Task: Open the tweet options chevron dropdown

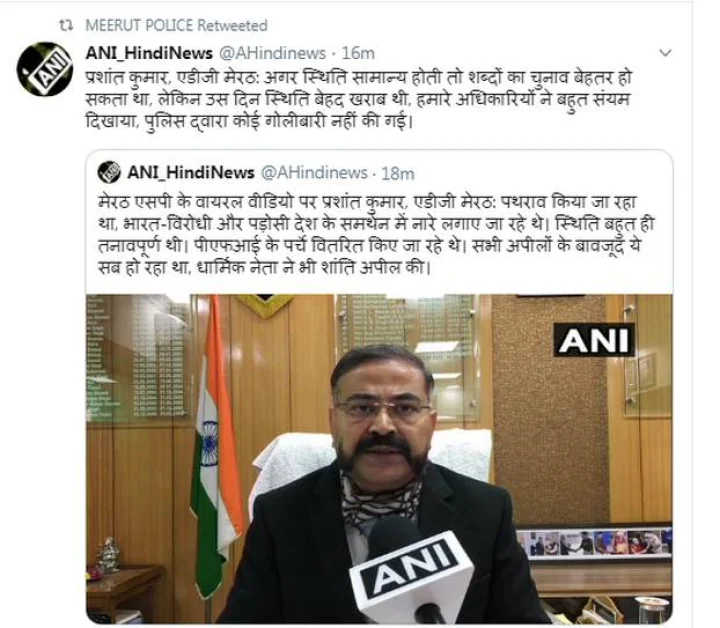Action: [x=665, y=53]
